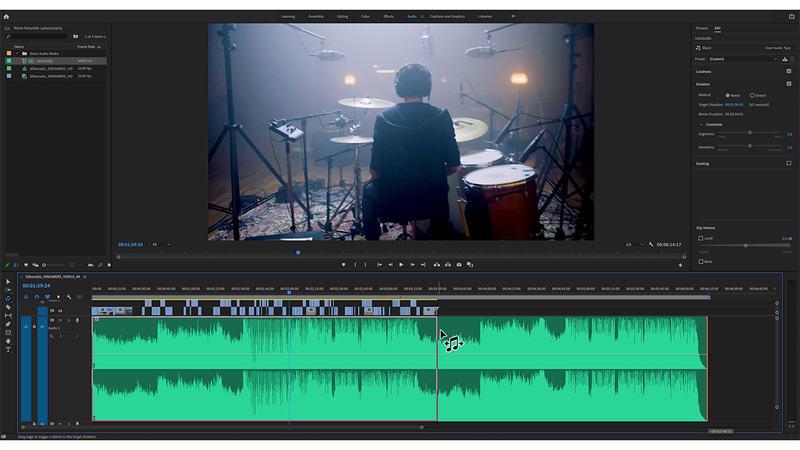Click the project panel search field
The height and width of the screenshot is (450, 800).
coord(37,37)
